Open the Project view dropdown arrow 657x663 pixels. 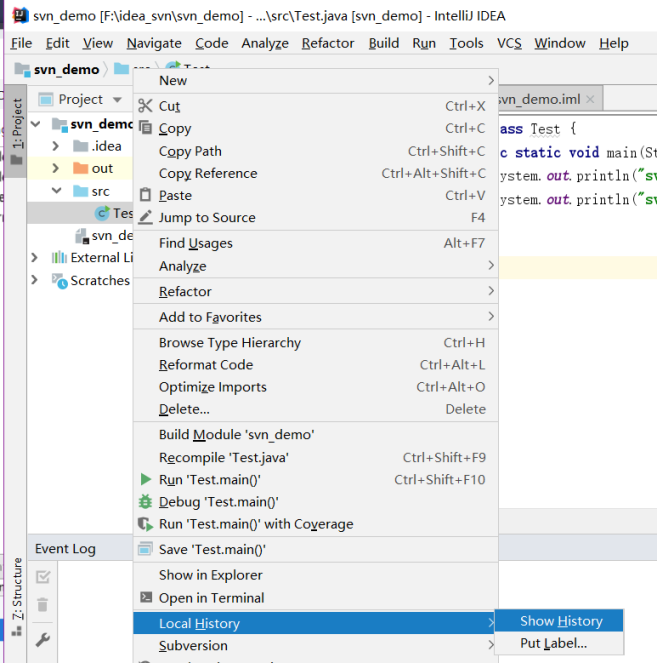click(117, 100)
